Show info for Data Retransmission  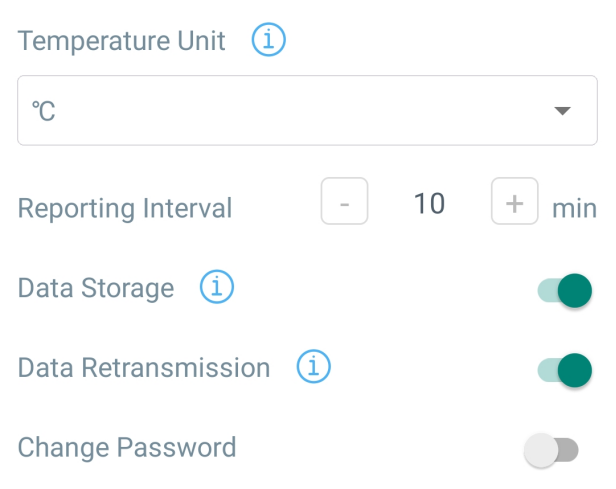(314, 367)
